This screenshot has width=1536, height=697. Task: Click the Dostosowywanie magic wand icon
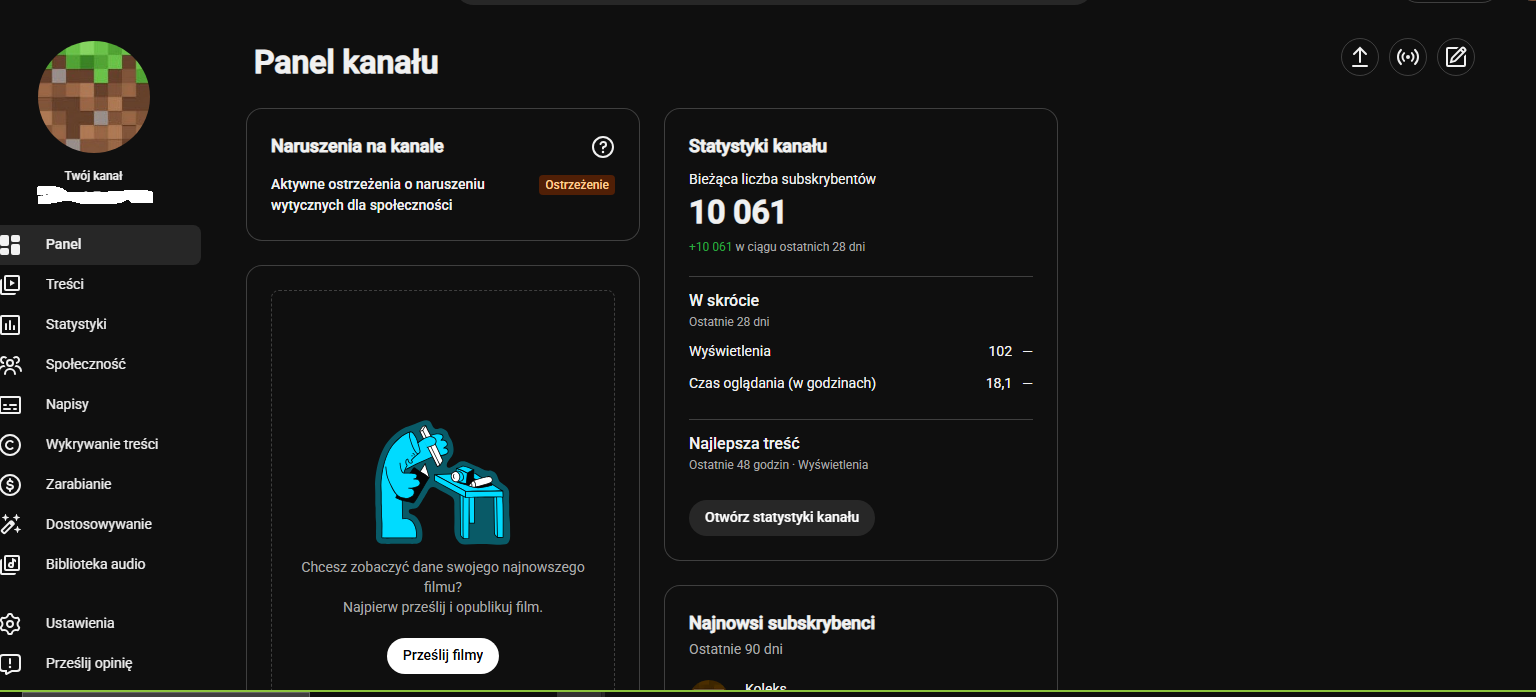[x=10, y=524]
